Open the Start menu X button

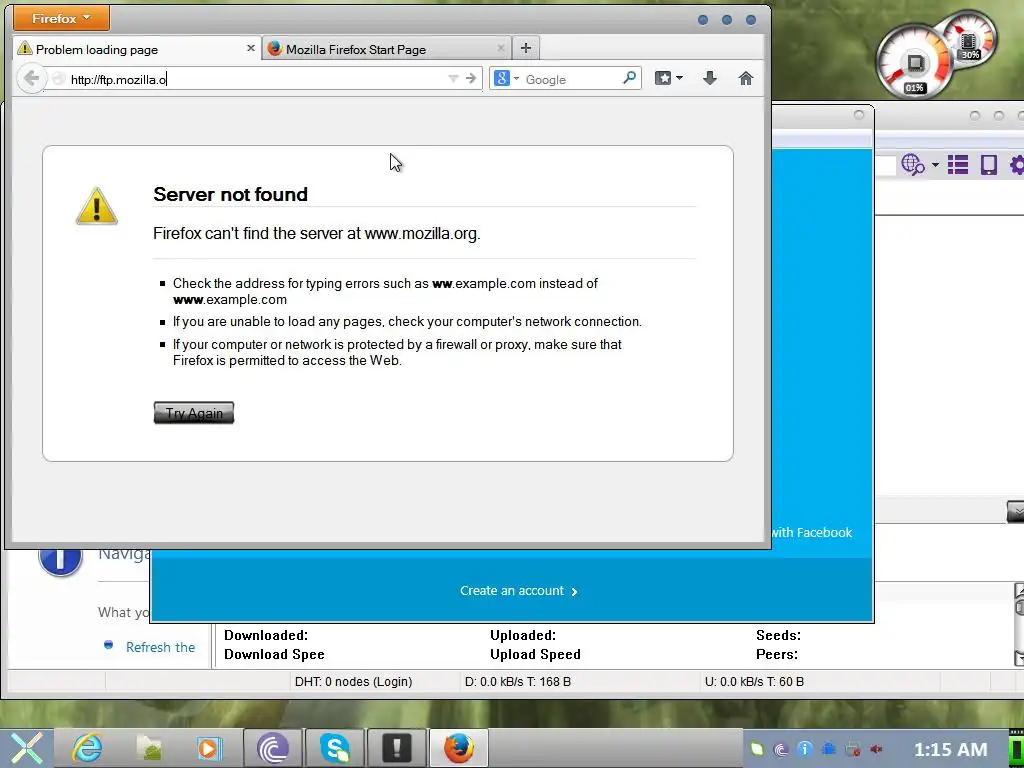(26, 748)
